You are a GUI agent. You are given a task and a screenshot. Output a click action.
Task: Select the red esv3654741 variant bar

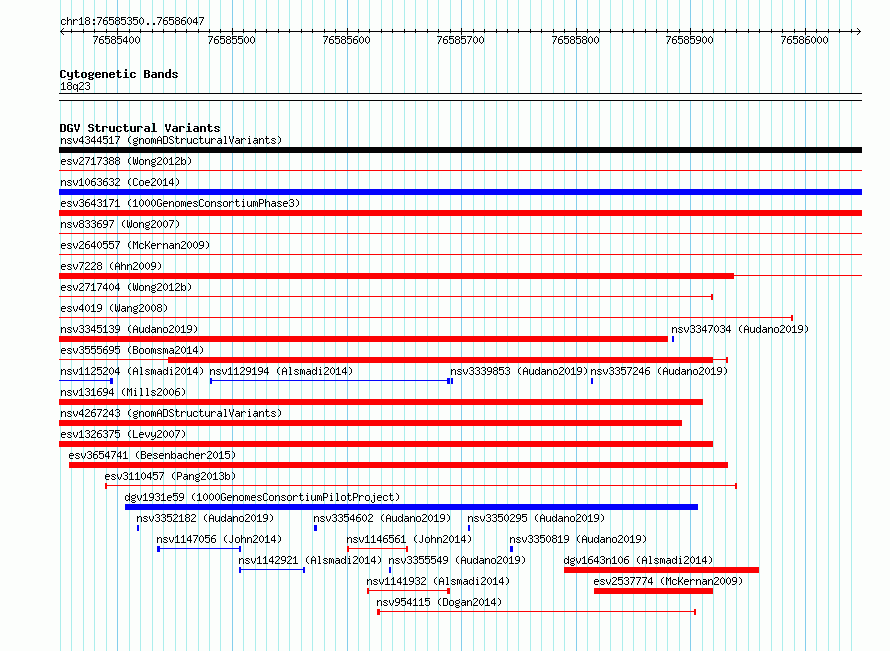coord(398,465)
